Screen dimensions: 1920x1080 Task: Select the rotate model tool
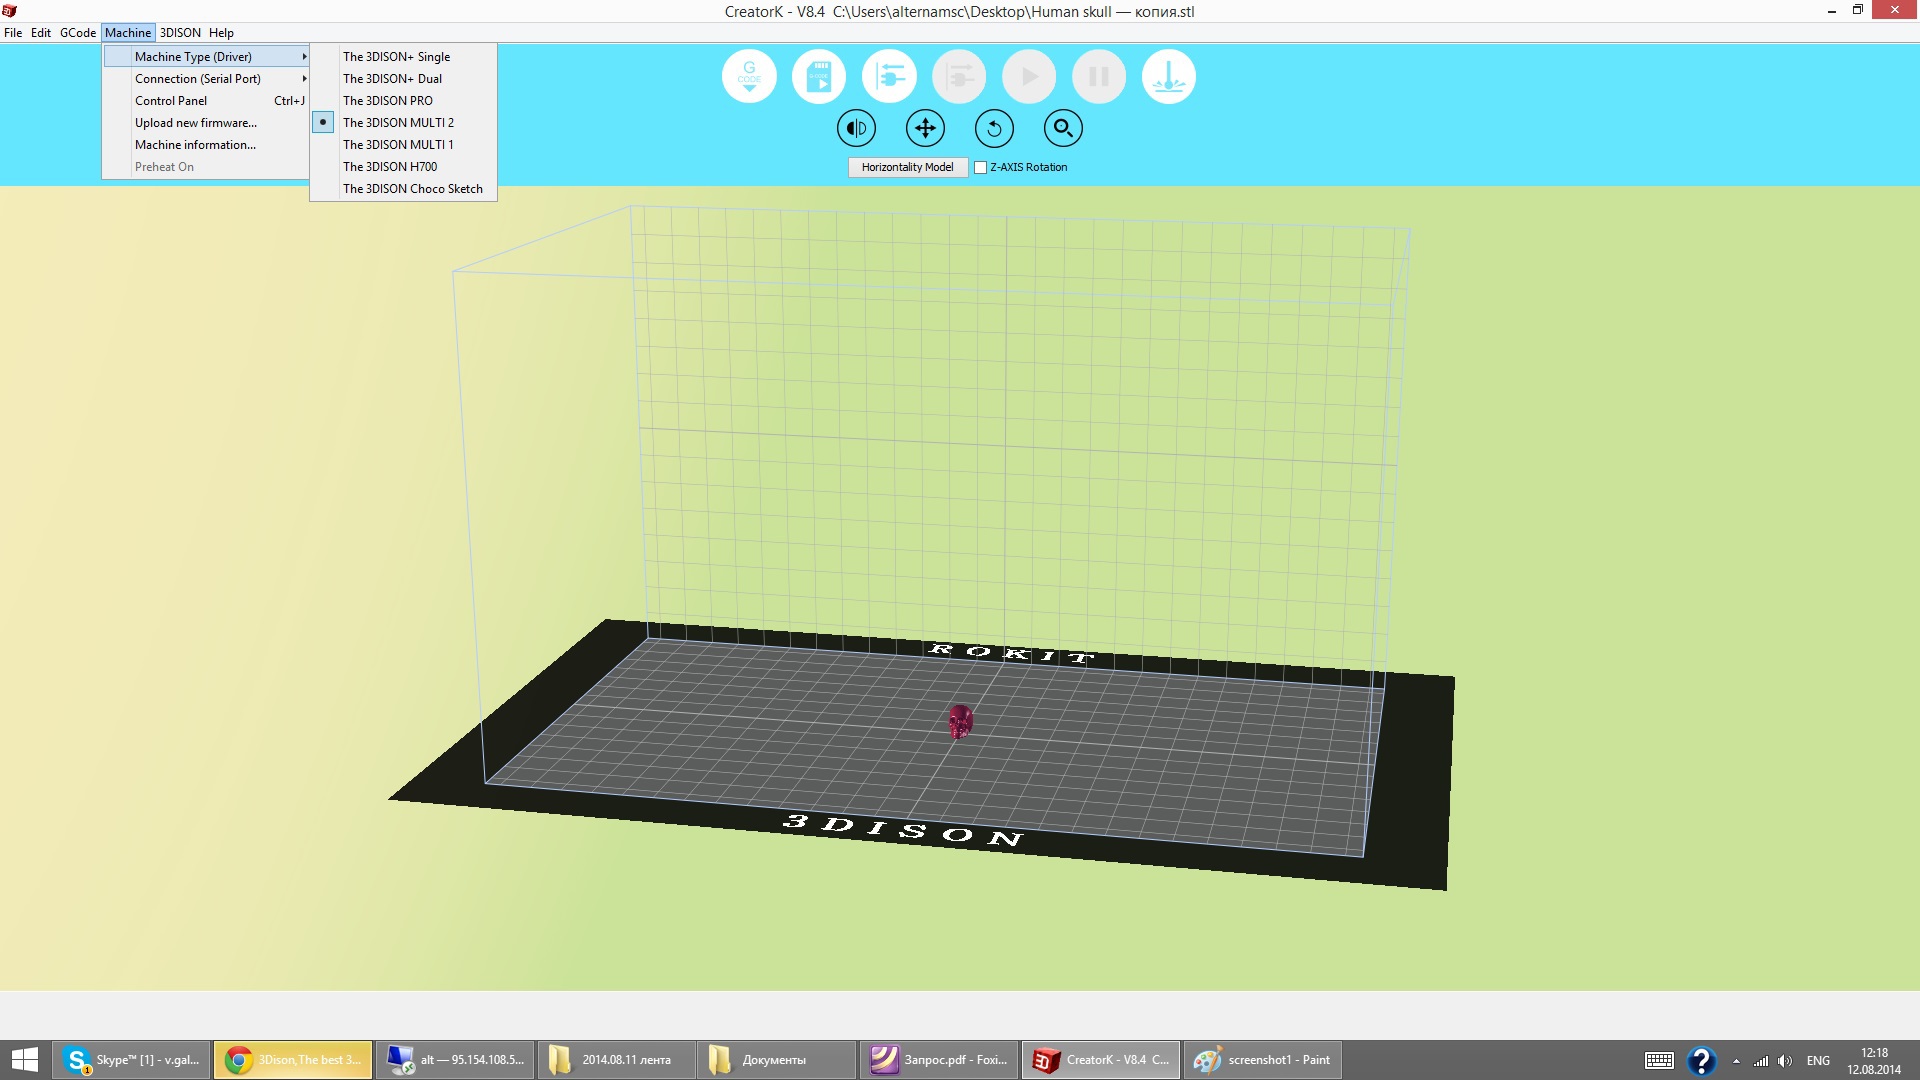(x=994, y=128)
